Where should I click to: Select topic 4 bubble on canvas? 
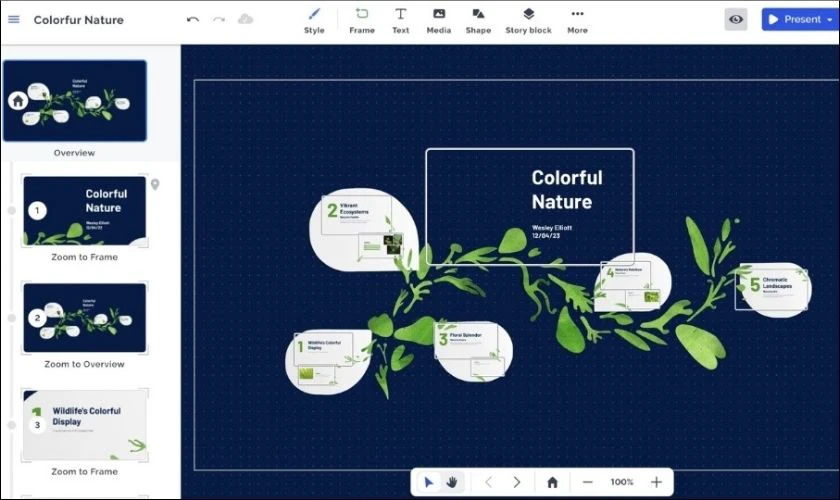point(632,283)
